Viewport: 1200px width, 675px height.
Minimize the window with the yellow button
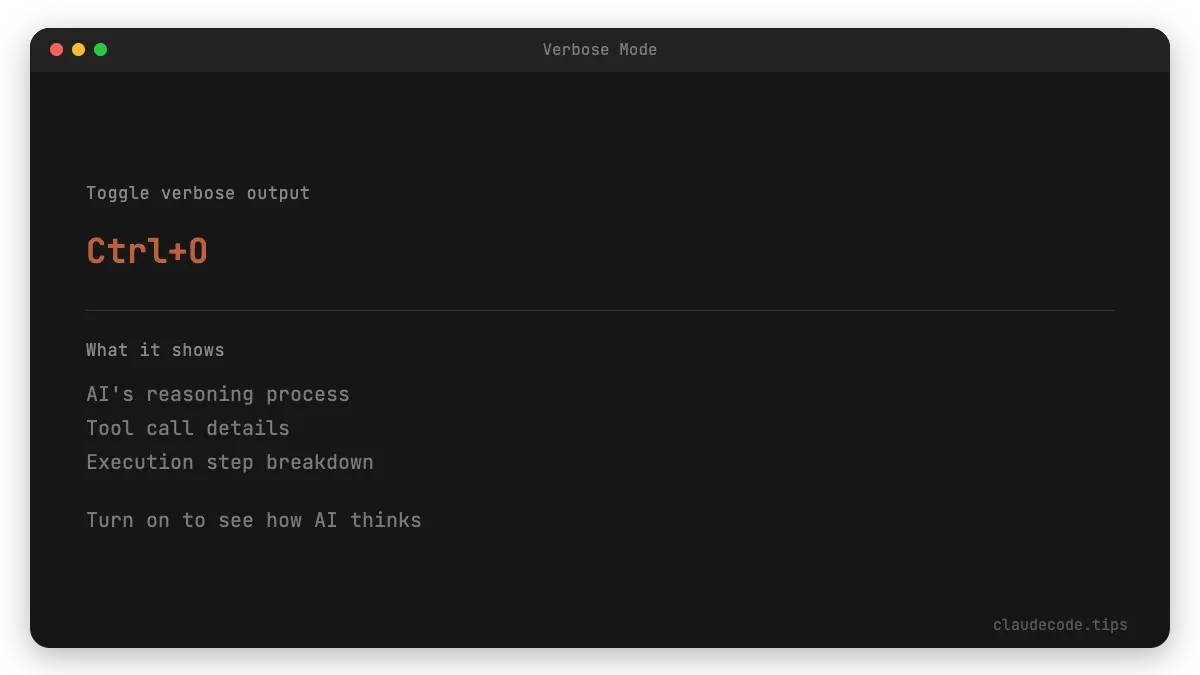[78, 49]
